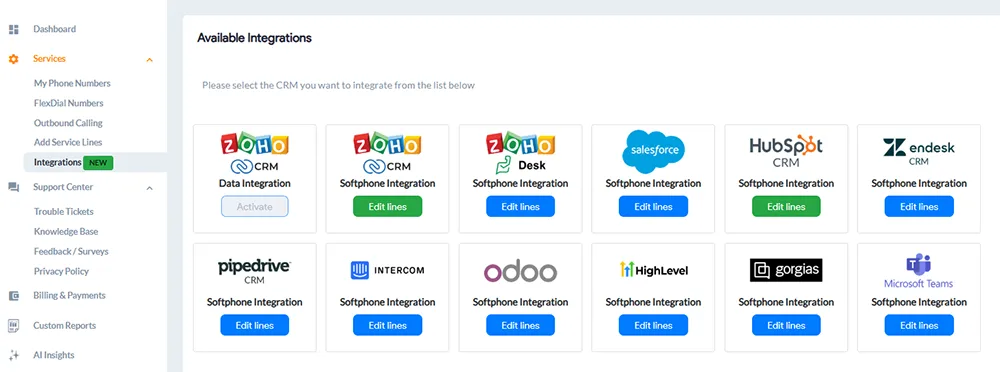Viewport: 1000px width, 372px height.
Task: Click the Intercom logo
Action: (387, 271)
